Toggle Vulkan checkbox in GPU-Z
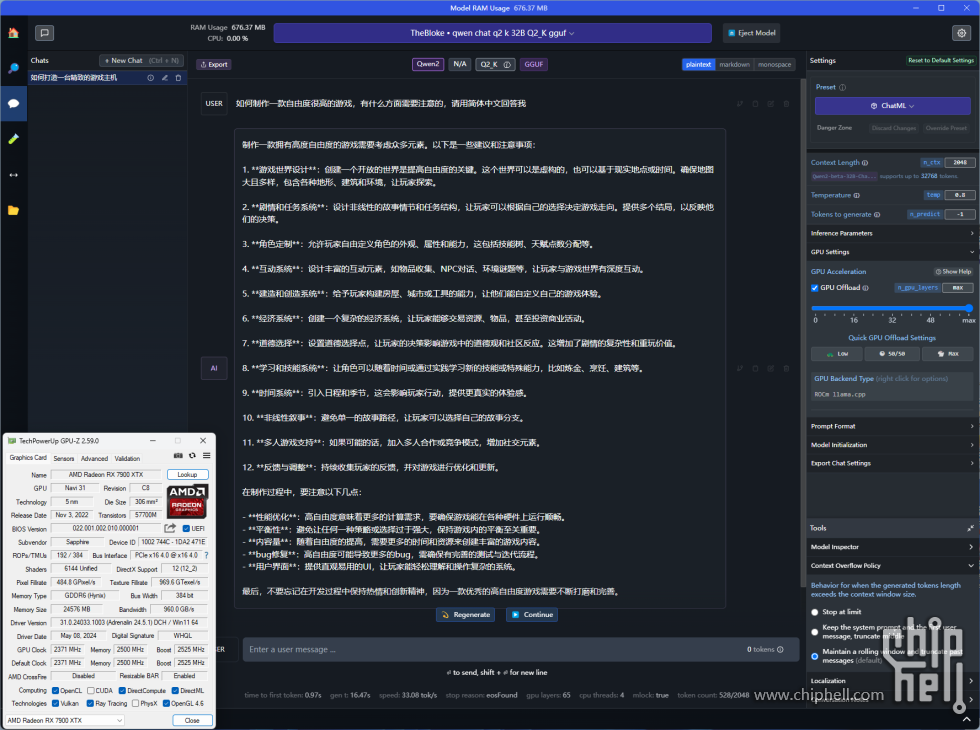 [55, 703]
